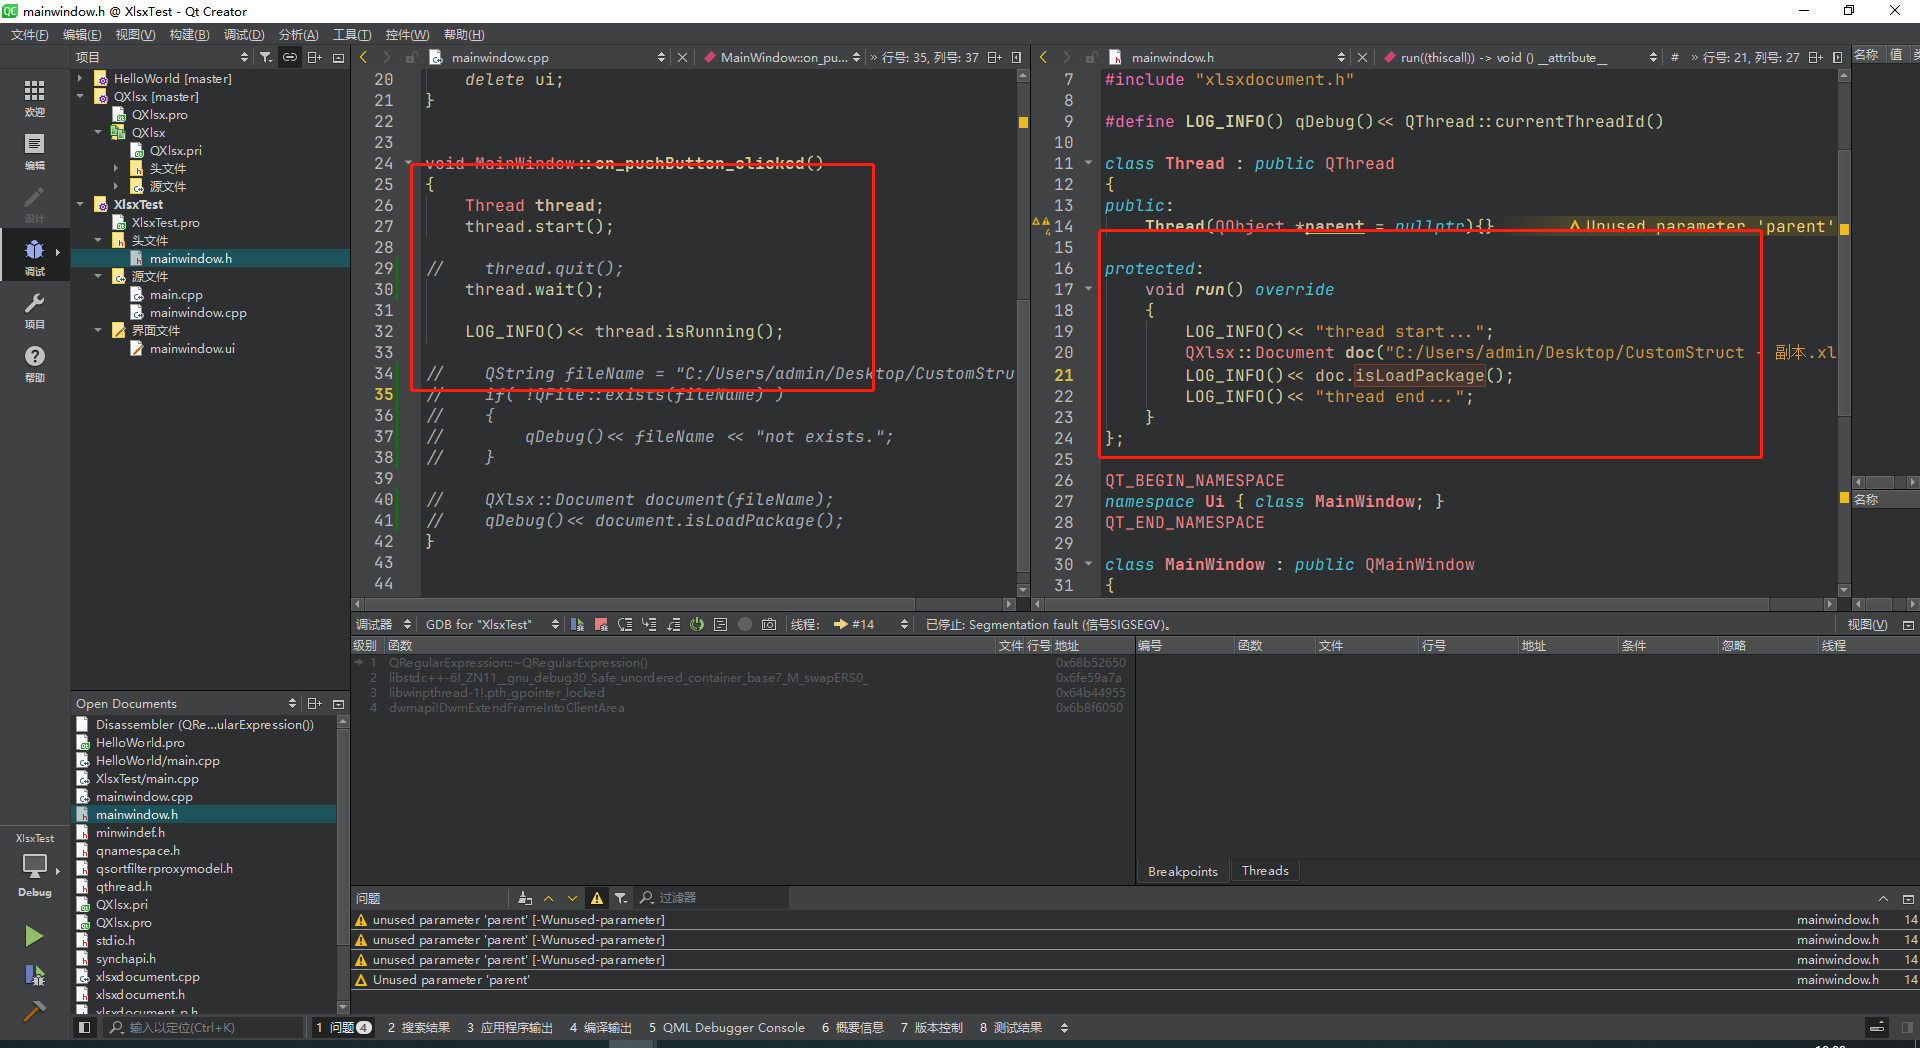
Task: Click the Threads button
Action: click(1264, 870)
